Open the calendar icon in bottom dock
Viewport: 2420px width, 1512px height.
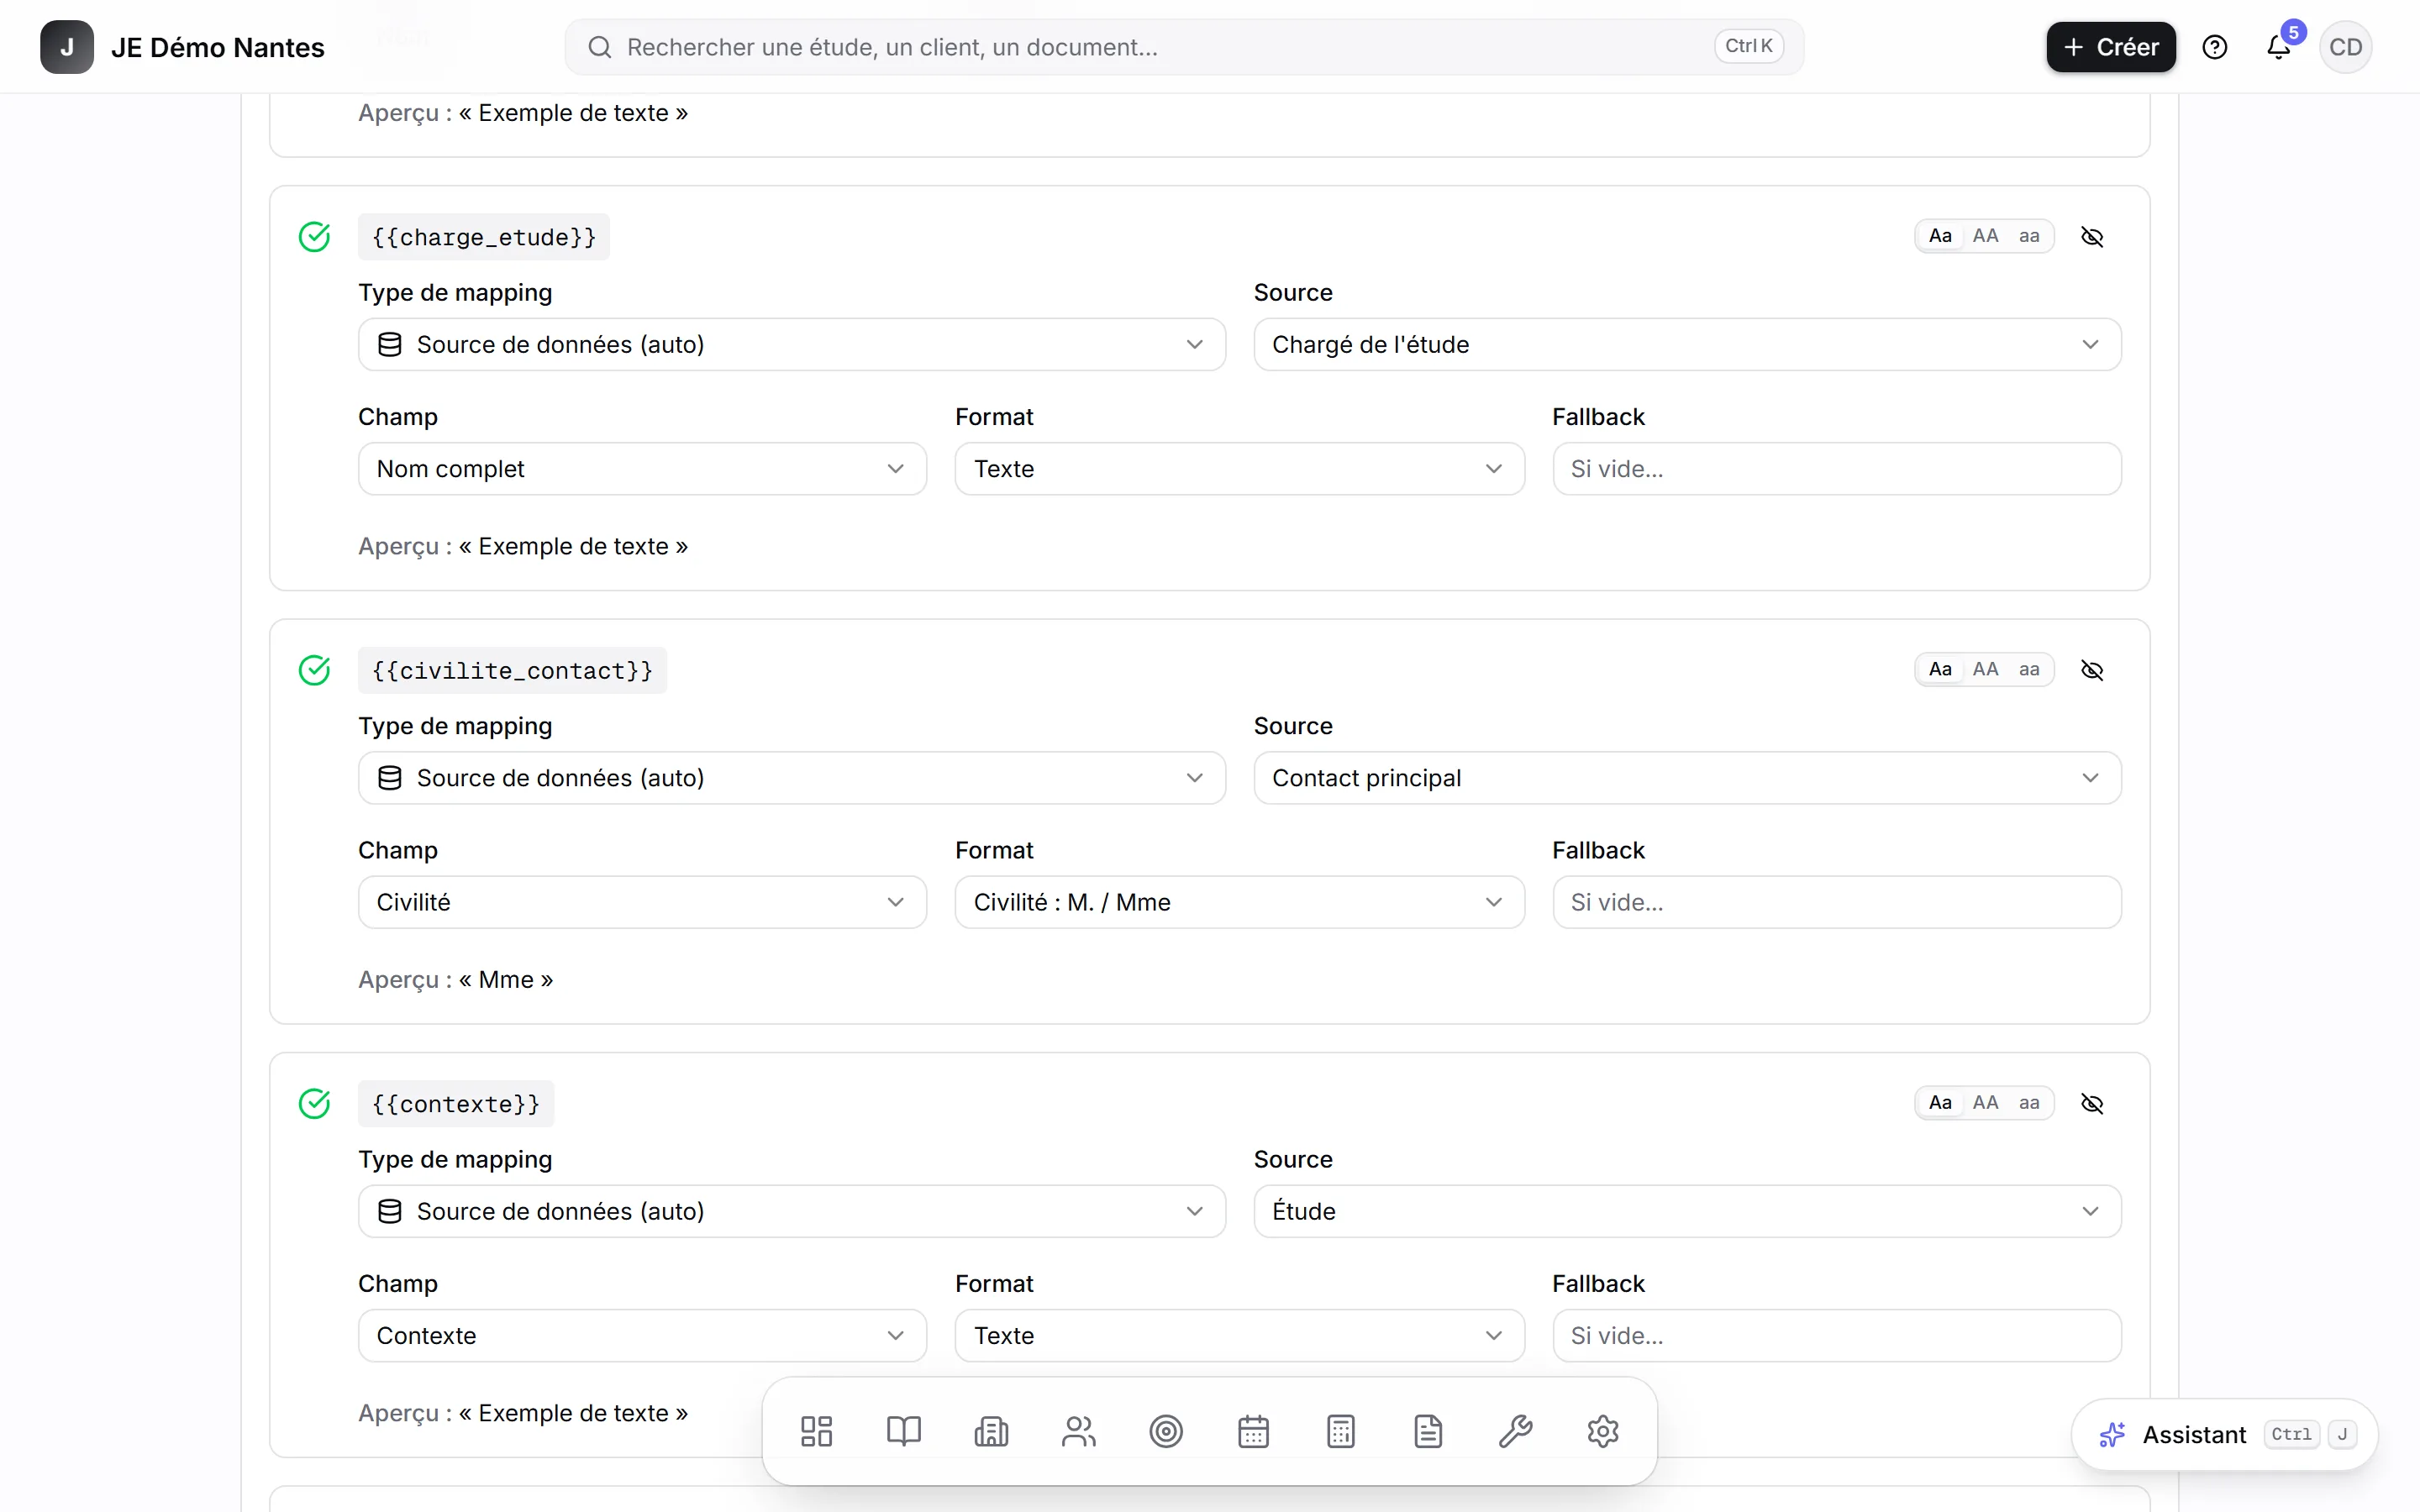[1253, 1431]
